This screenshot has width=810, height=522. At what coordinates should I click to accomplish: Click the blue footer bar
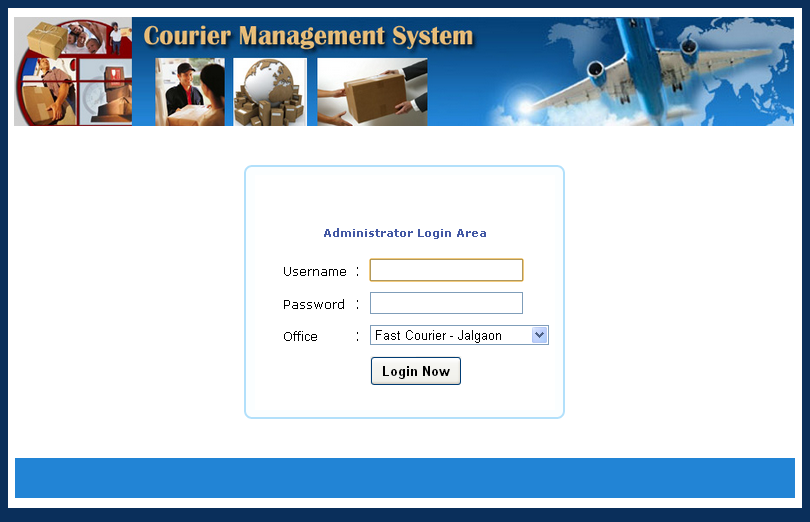405,478
